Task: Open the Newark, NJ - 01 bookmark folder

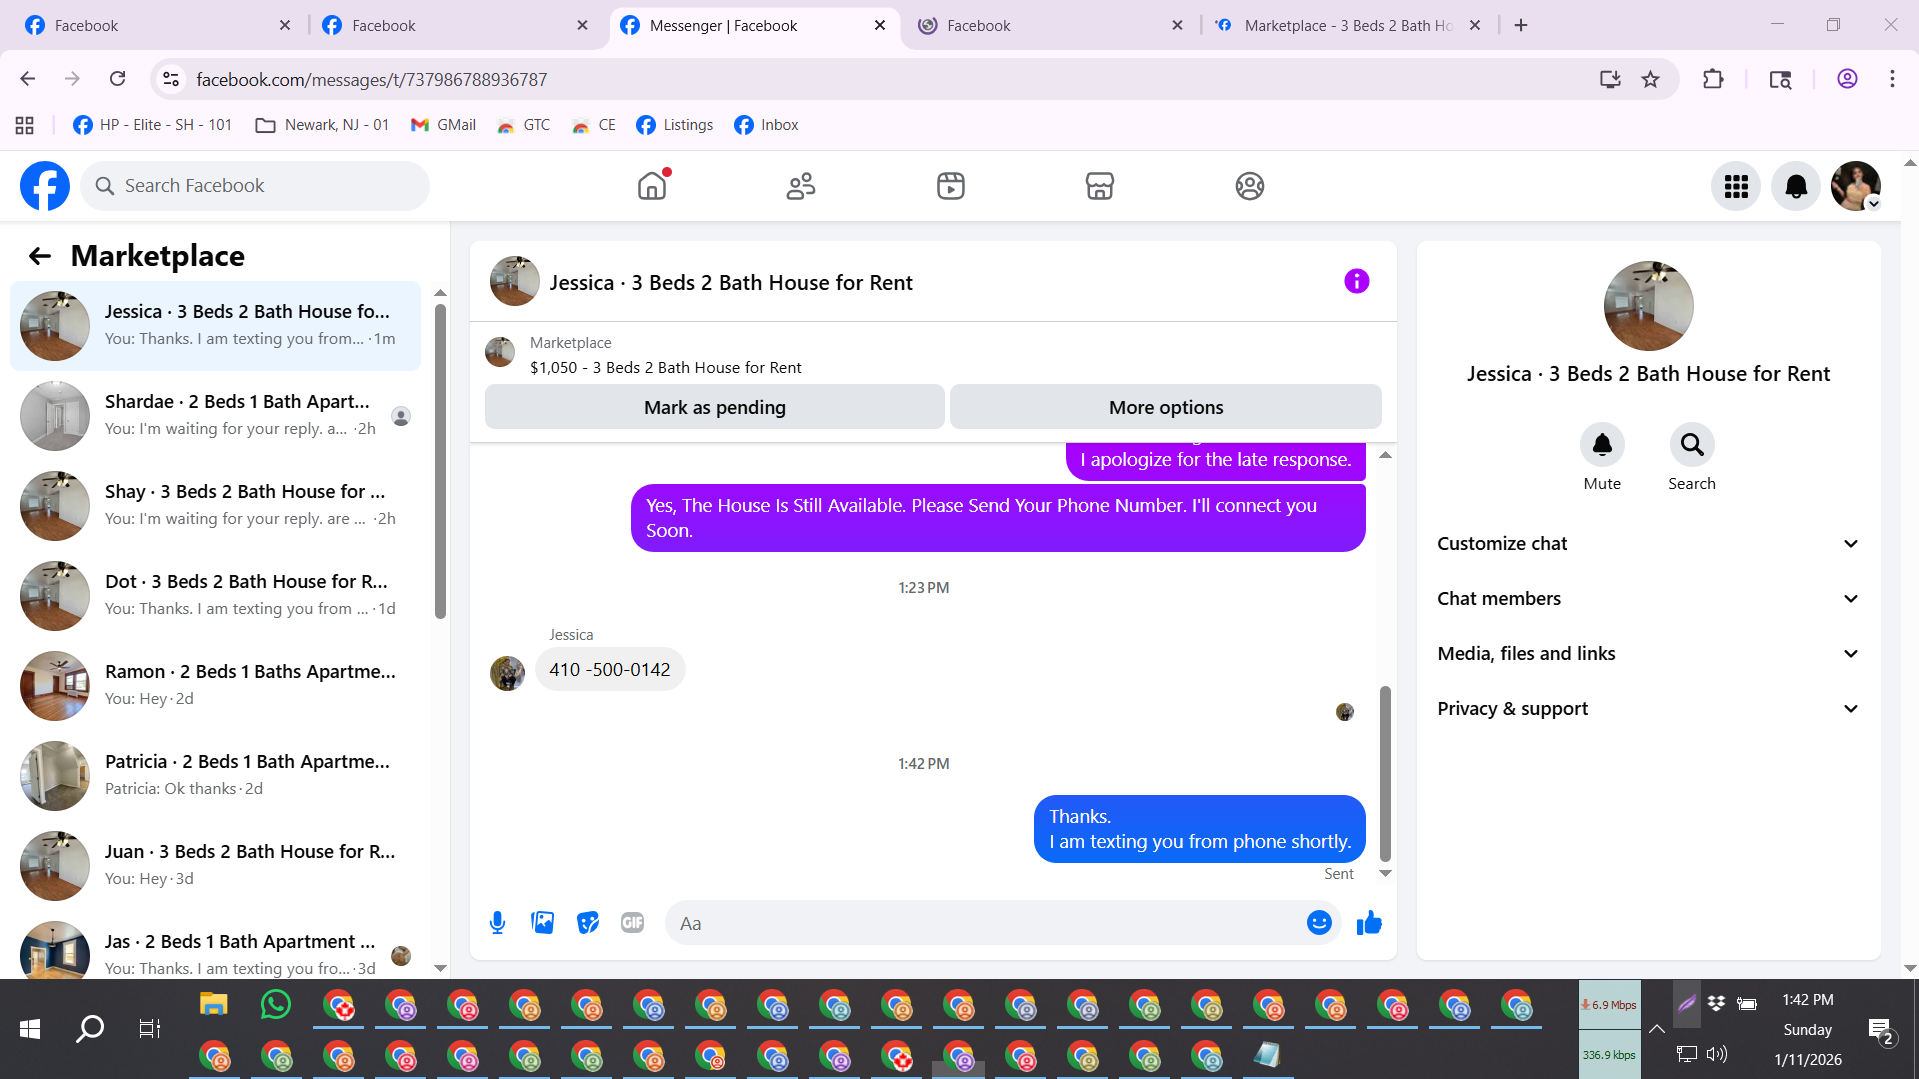Action: 322,125
